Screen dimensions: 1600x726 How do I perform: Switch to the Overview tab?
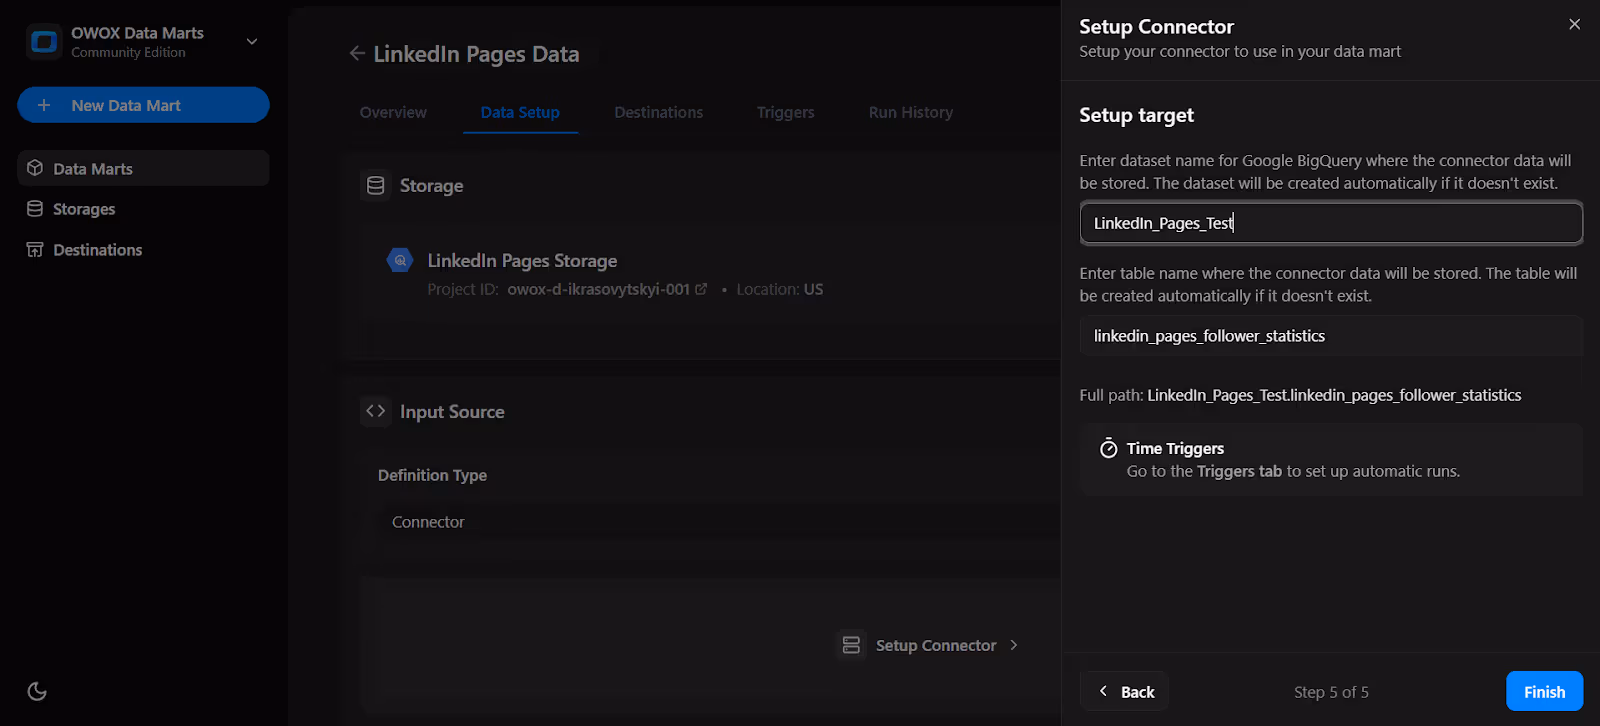(x=393, y=112)
